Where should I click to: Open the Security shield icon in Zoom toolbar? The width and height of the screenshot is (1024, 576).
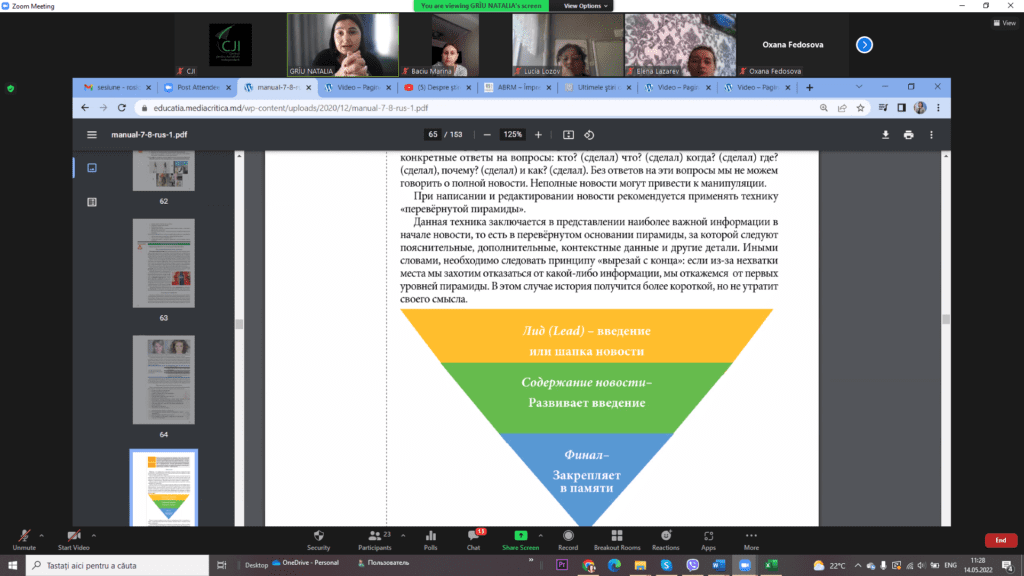(x=318, y=537)
